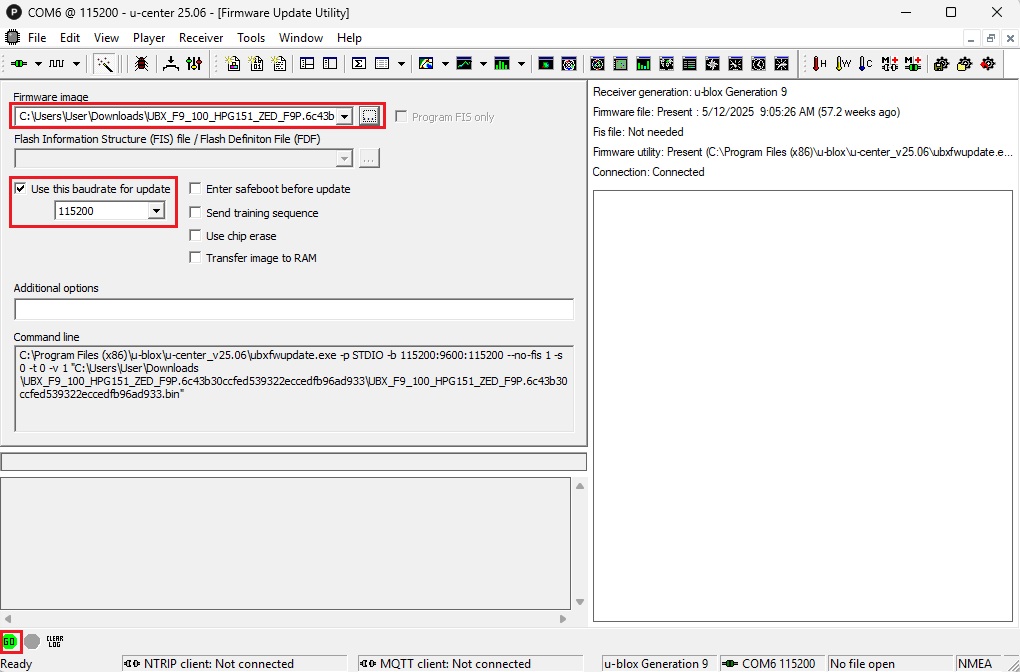Click inside the Command line text box
Viewport: 1020px width, 672px height.
coord(294,388)
